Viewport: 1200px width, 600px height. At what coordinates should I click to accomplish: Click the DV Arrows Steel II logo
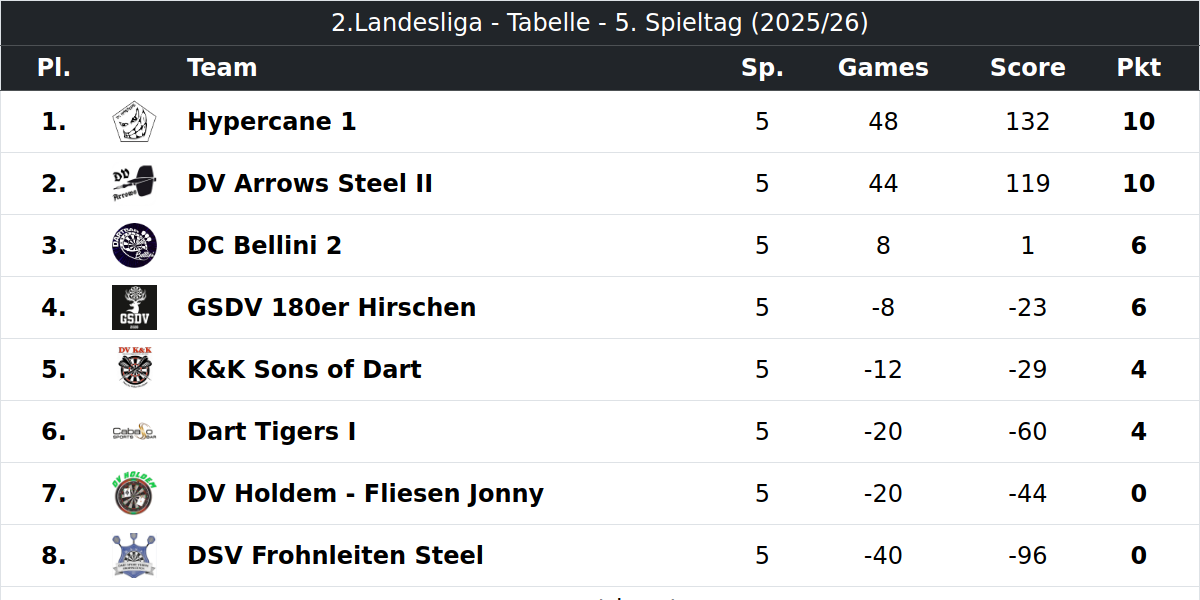click(134, 184)
